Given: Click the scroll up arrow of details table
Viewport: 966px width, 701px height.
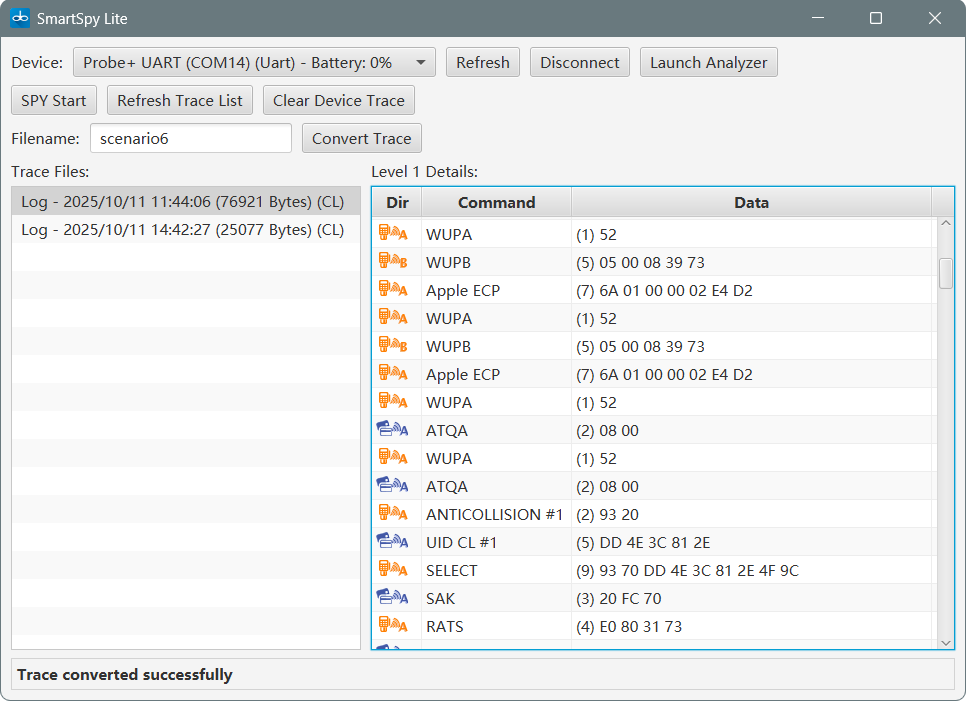Looking at the screenshot, I should pyautogui.click(x=946, y=223).
